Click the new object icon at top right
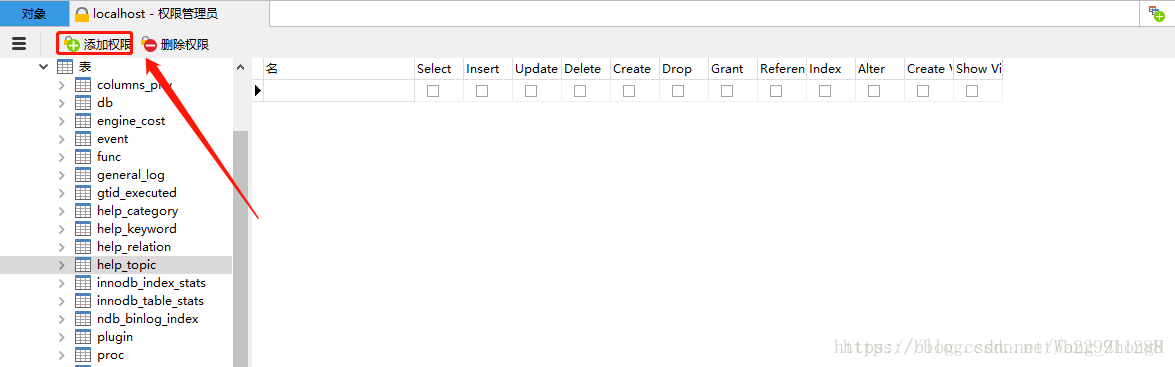The height and width of the screenshot is (367, 1175). click(1157, 13)
